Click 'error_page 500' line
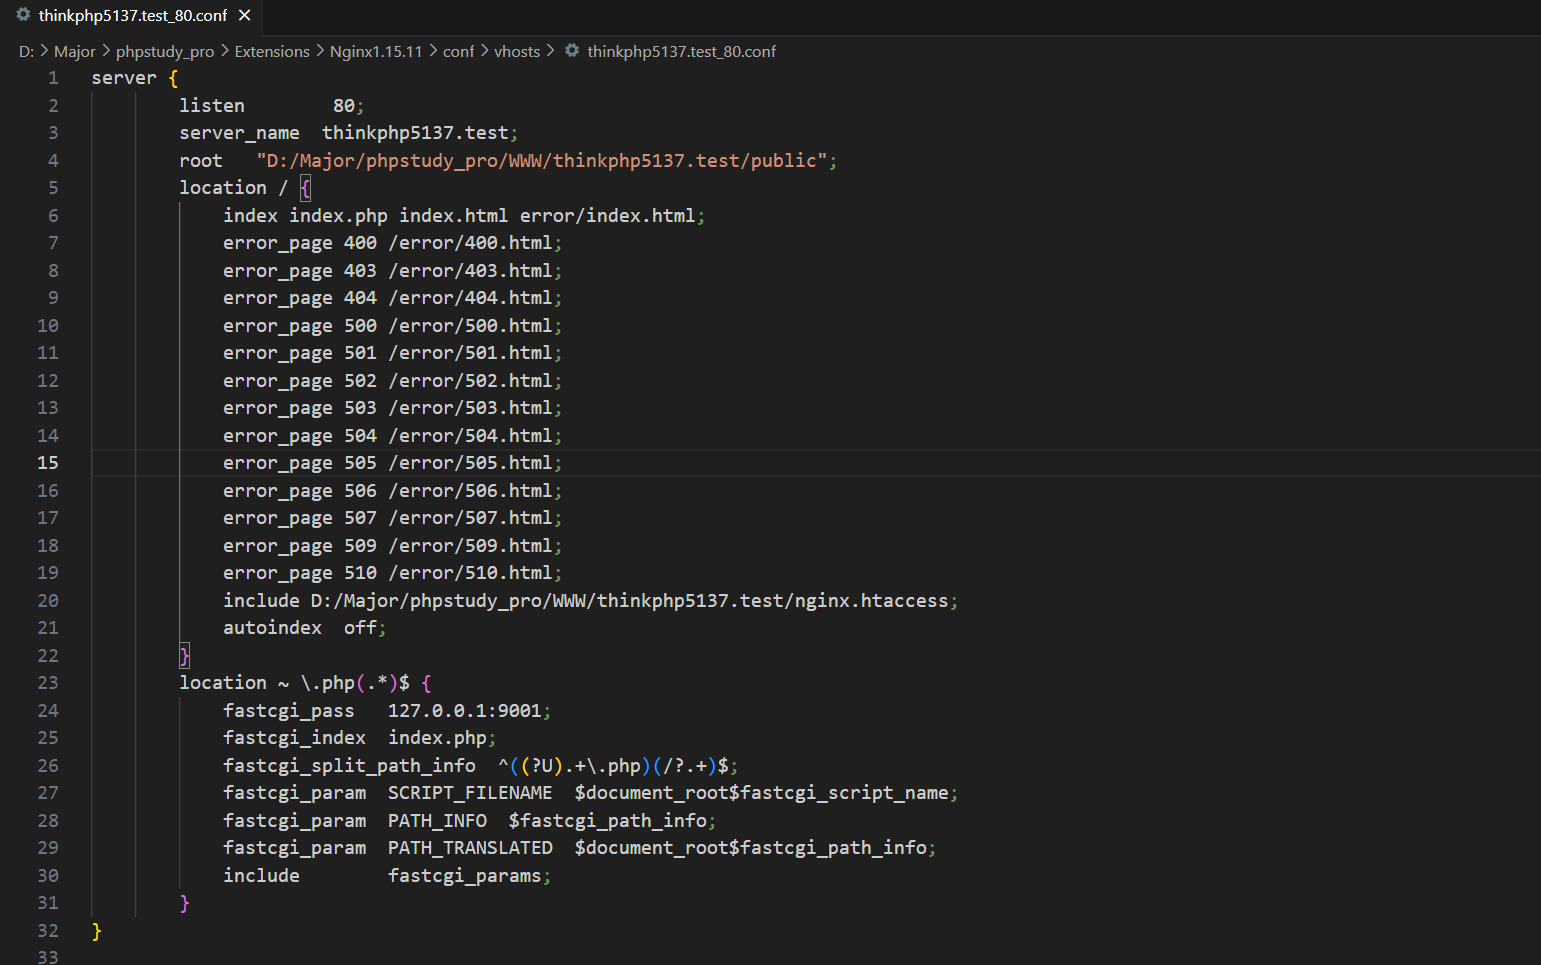The height and width of the screenshot is (965, 1541). 392,326
